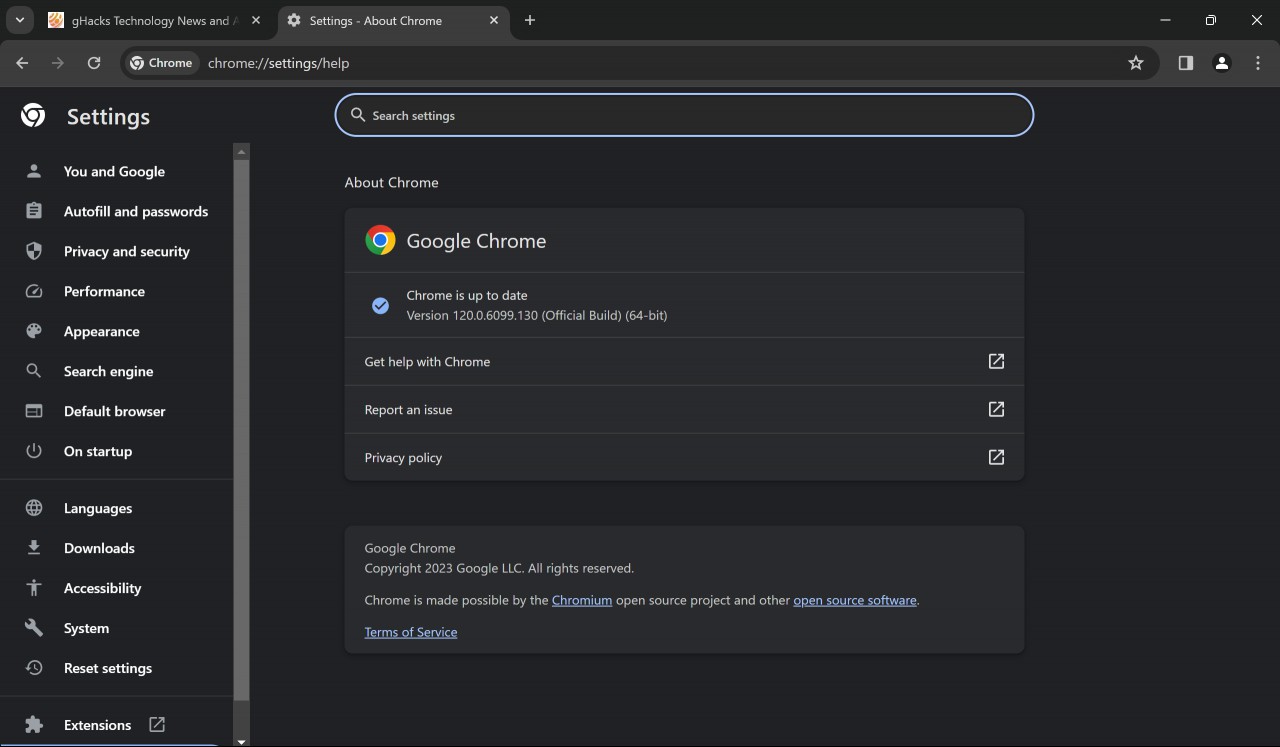Screen dimensions: 1280x747
Task: Click the Version 120.0.6099.130 text
Action: coord(537,315)
